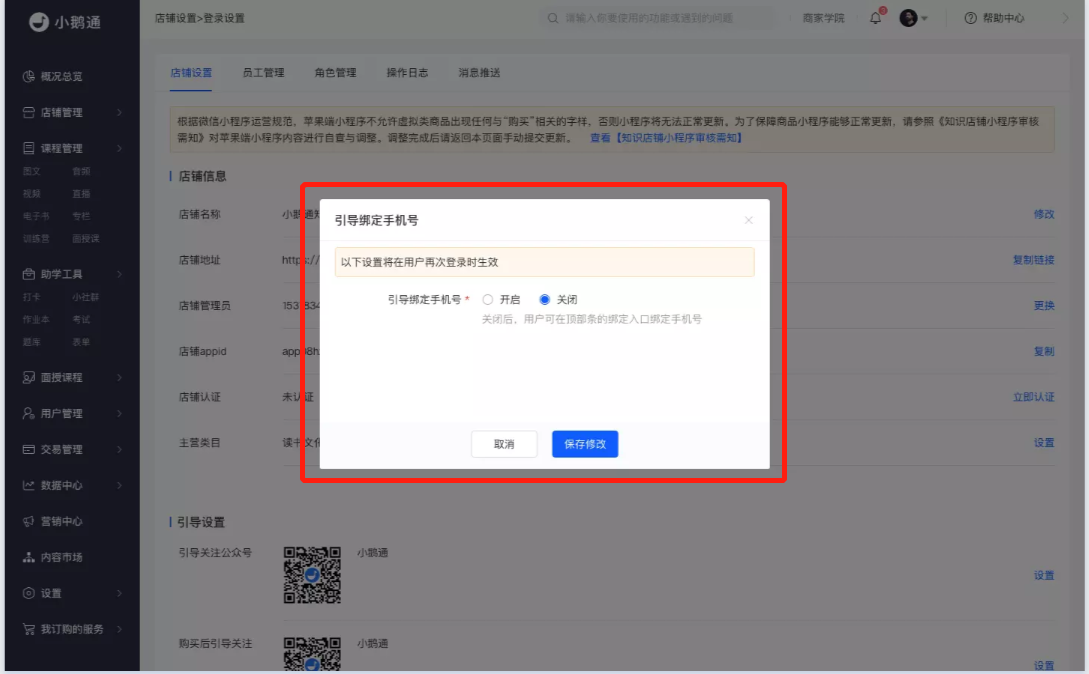
Task: Expand 设置 submenu chevron
Action: [119, 593]
